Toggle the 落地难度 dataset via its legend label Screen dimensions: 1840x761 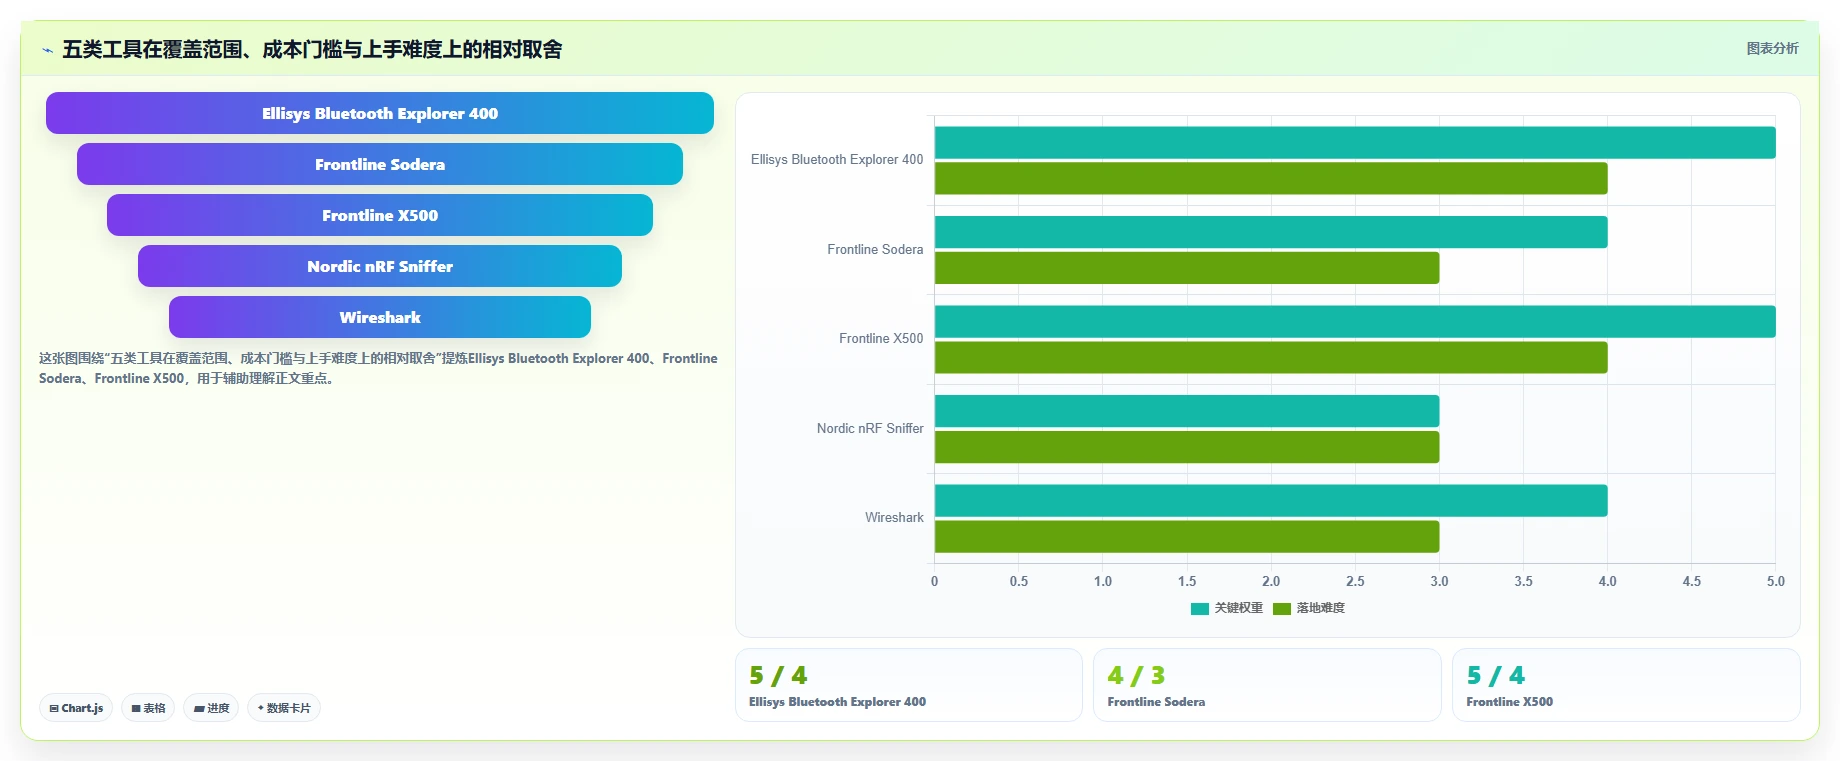[1320, 608]
